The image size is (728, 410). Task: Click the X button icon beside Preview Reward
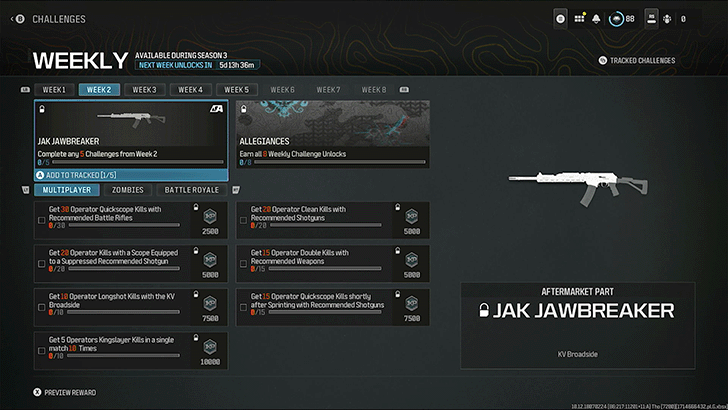(37, 392)
